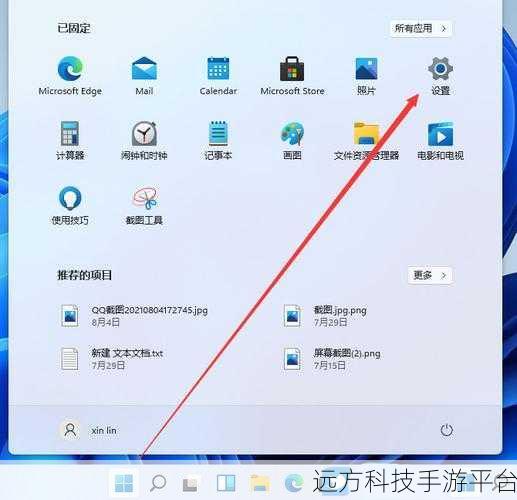Open taskbar search magnifier

pyautogui.click(x=158, y=483)
